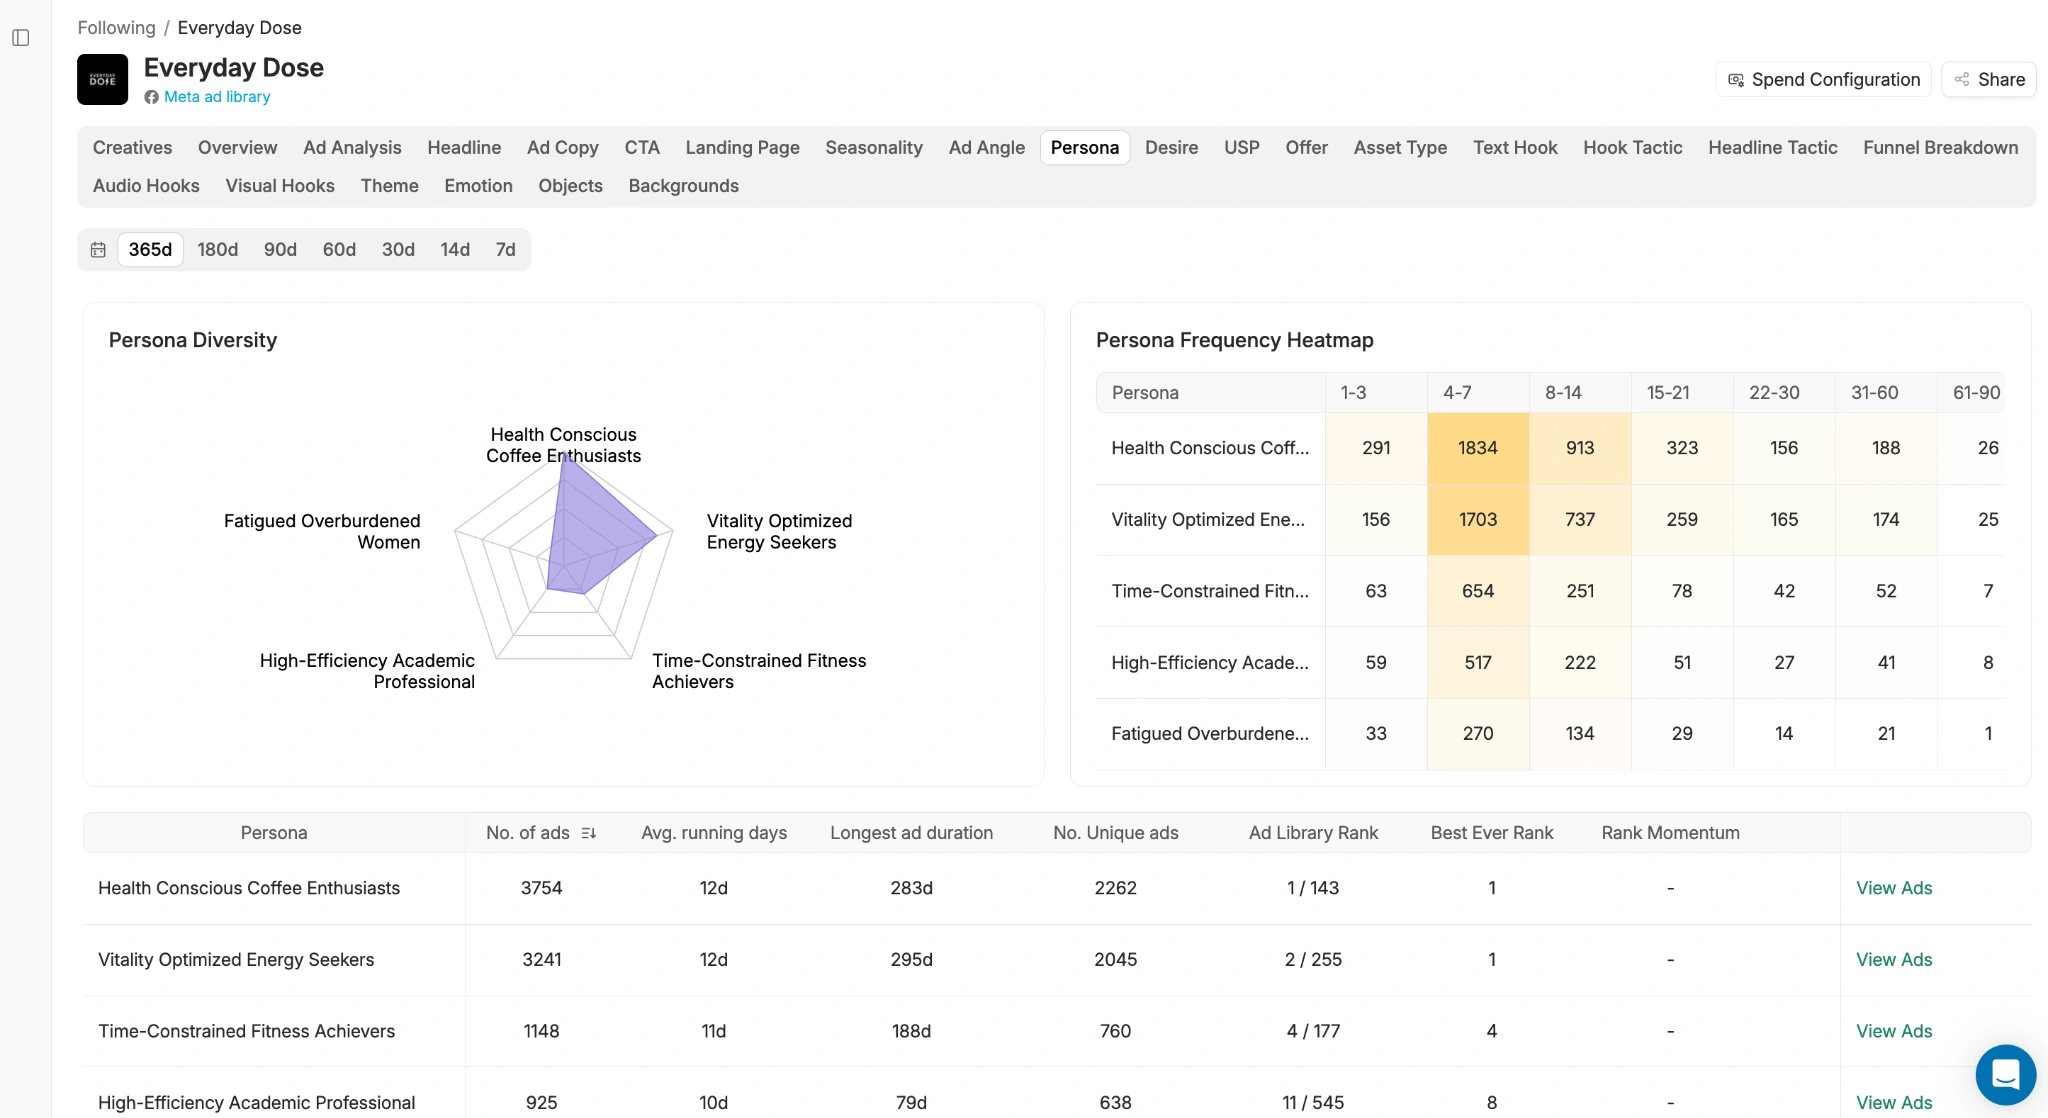This screenshot has width=2048, height=1118.
Task: Click the Best Ever Rank column header
Action: click(1492, 833)
